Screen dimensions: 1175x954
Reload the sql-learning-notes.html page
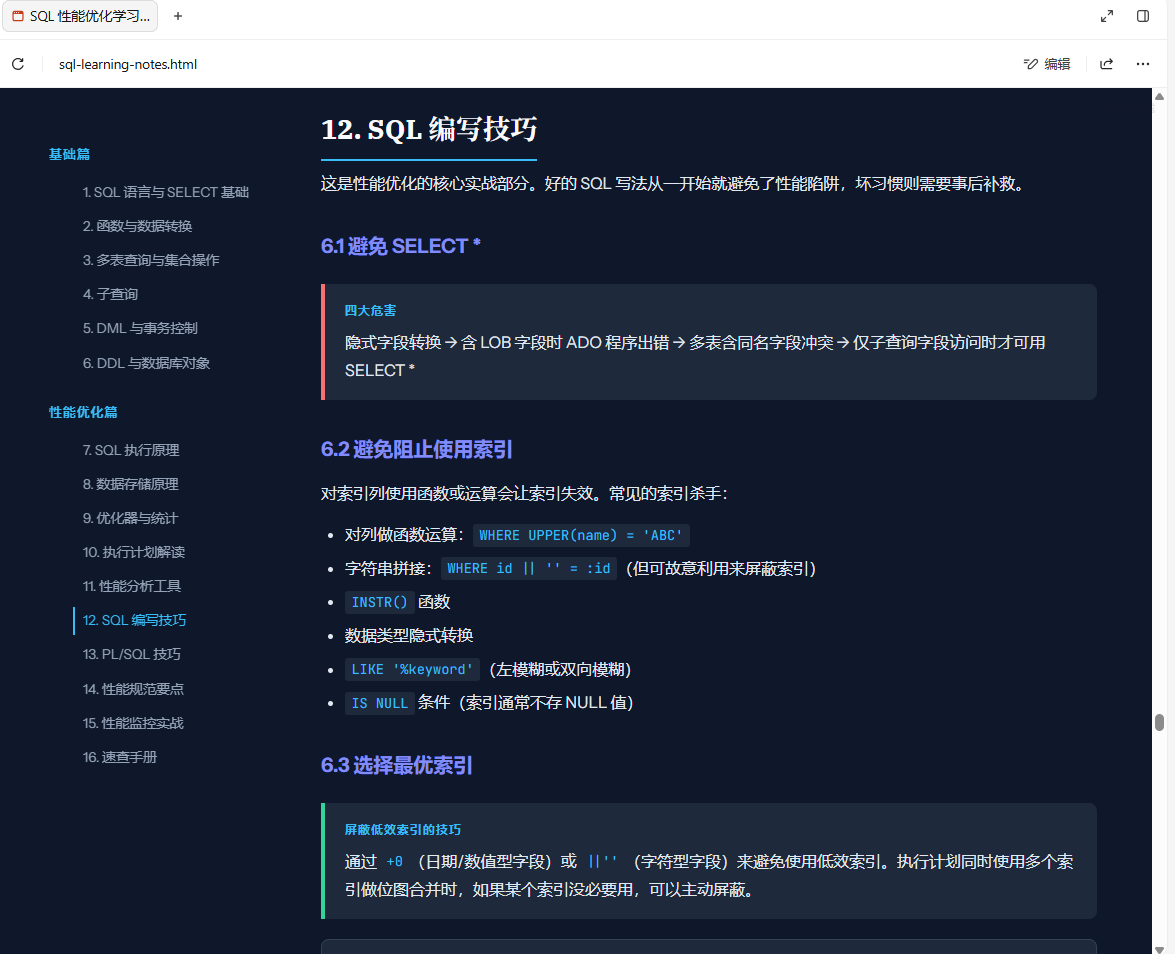18,64
